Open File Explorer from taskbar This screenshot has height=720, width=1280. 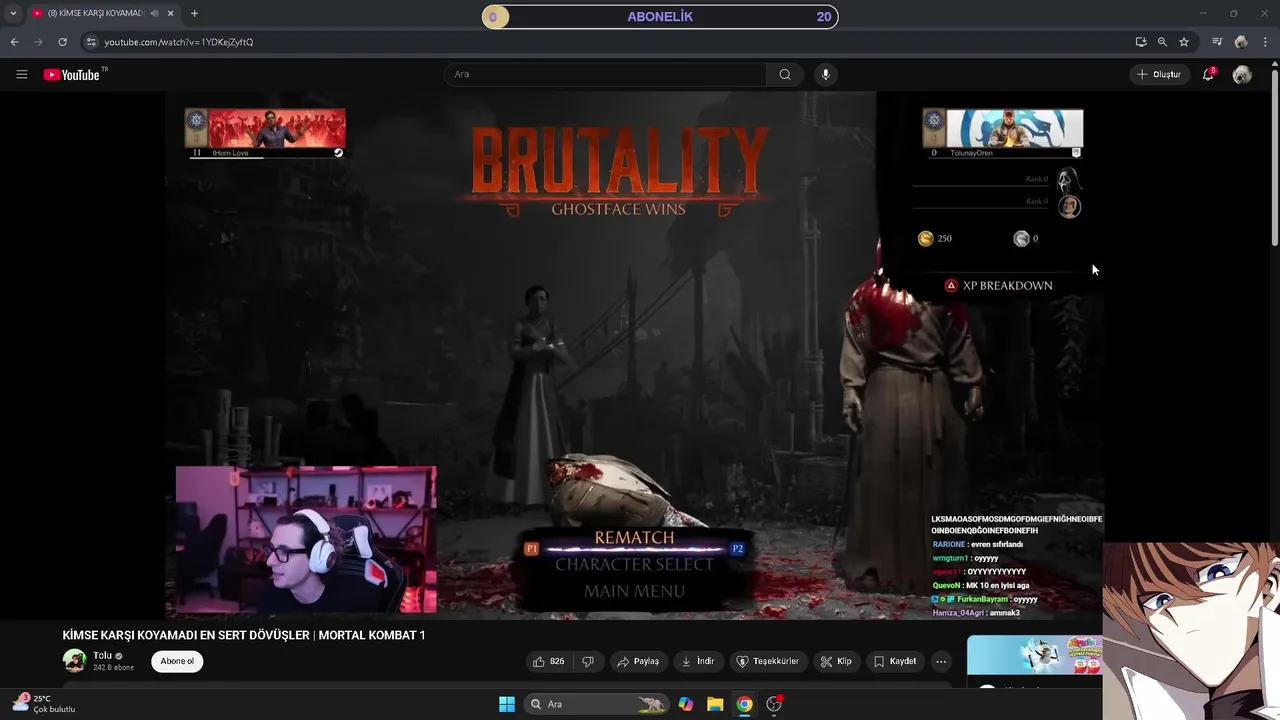tap(715, 704)
